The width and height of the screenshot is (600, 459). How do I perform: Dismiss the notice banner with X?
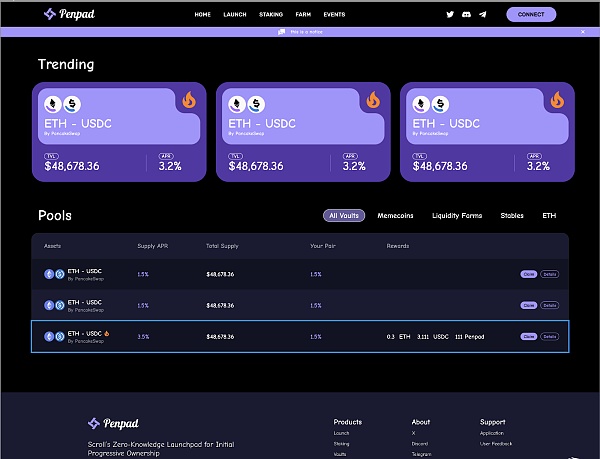pos(583,32)
